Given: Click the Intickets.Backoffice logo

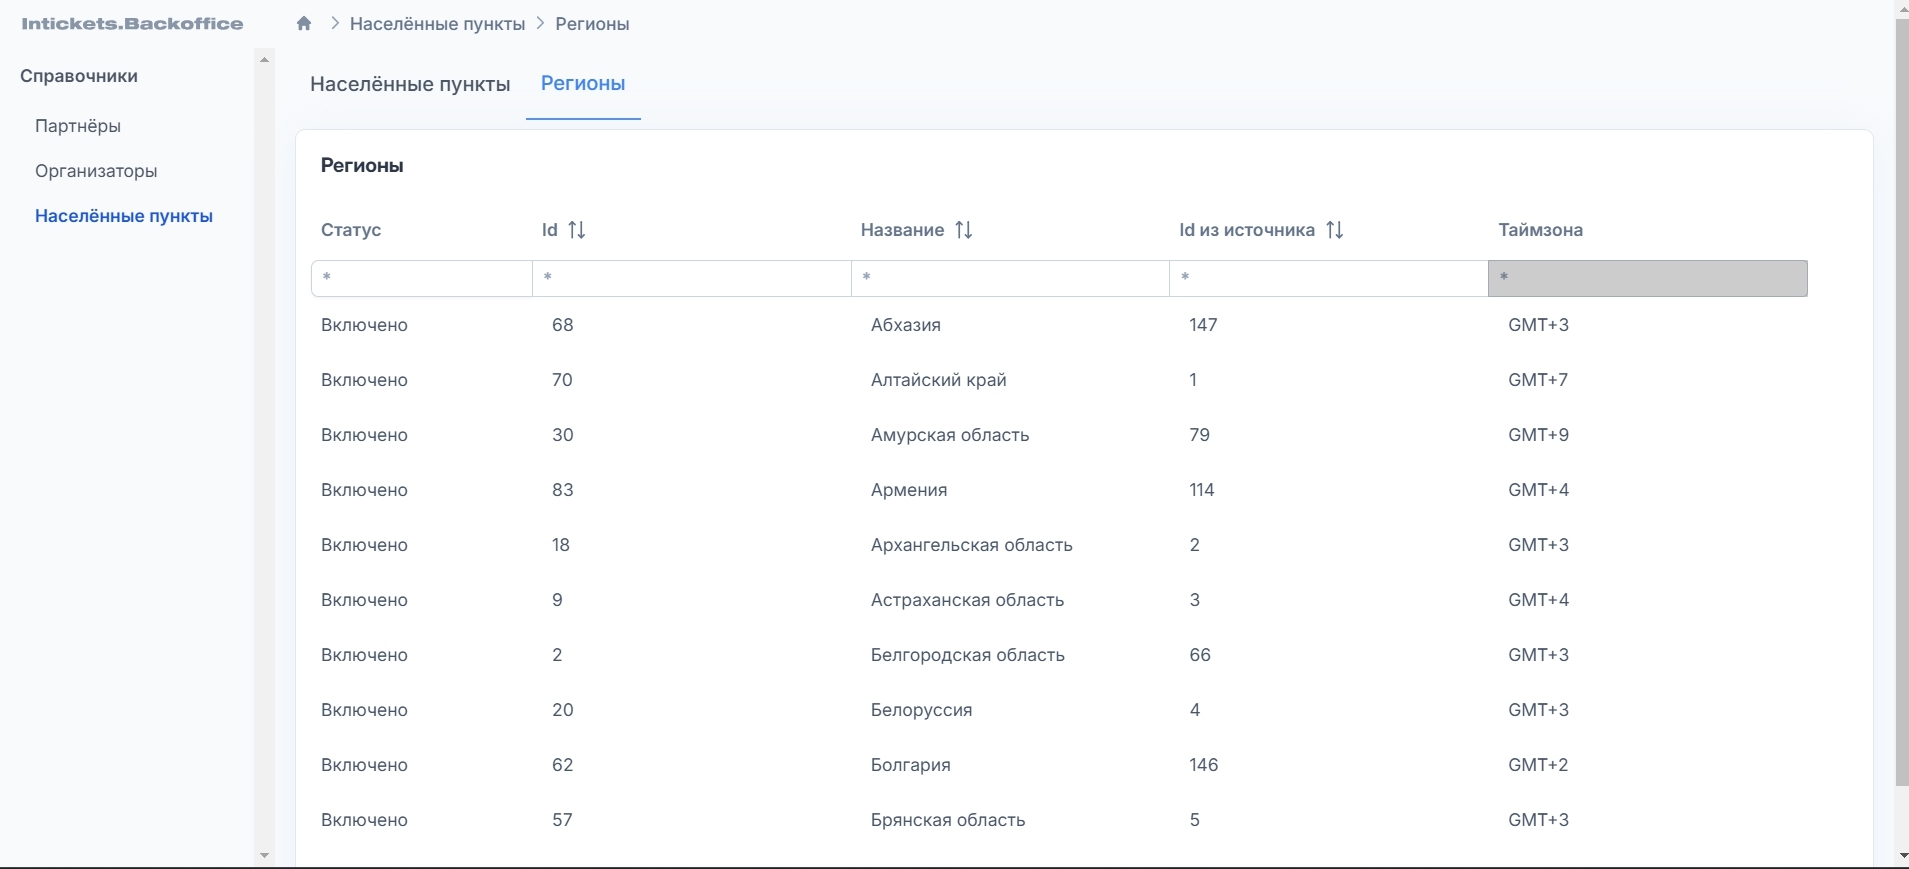Looking at the screenshot, I should [132, 24].
